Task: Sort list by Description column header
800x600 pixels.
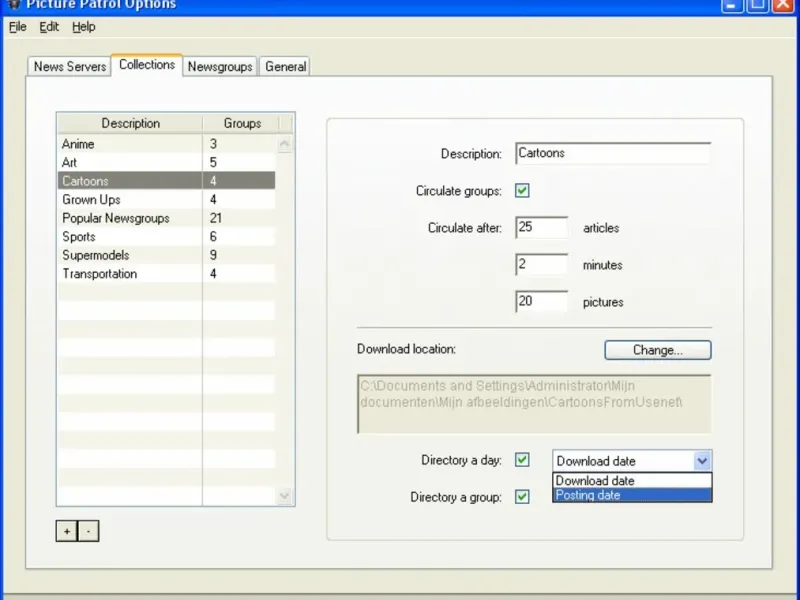Action: click(x=130, y=123)
